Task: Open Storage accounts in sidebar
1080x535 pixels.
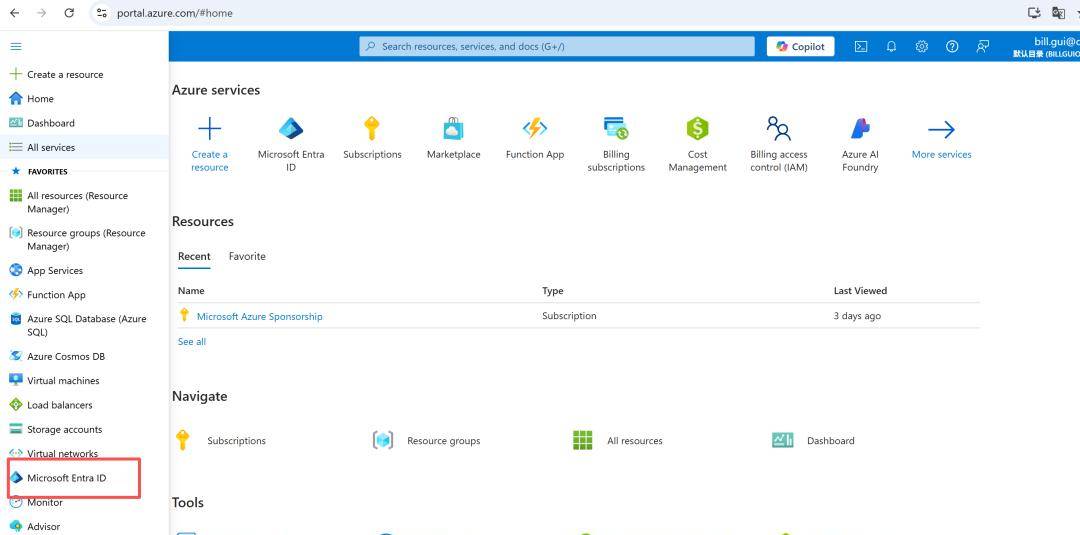Action: [56, 430]
